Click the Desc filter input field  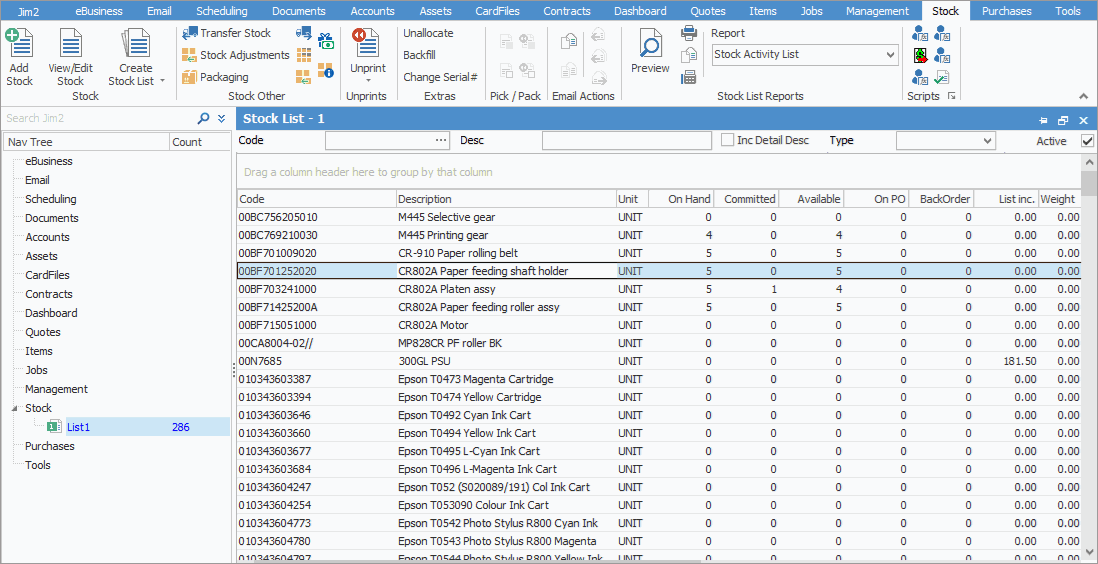tap(626, 141)
